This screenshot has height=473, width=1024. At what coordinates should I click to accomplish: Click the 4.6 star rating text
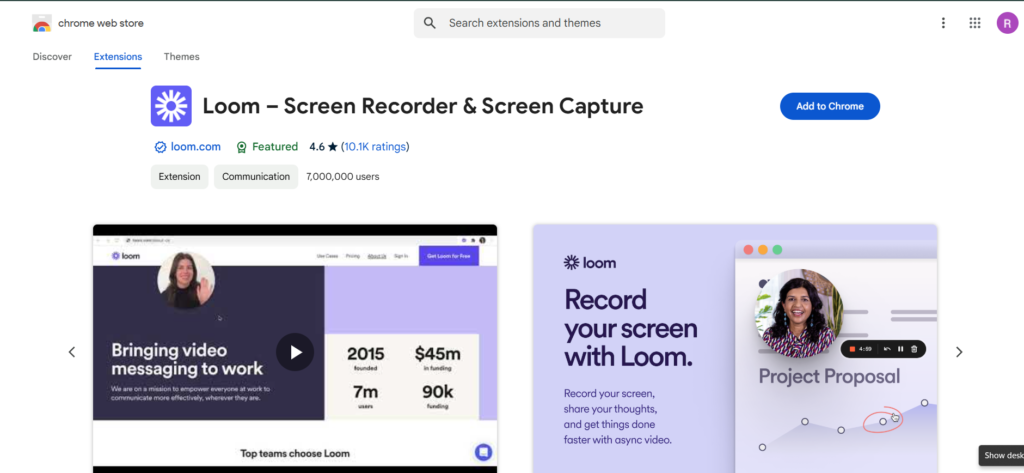[323, 147]
